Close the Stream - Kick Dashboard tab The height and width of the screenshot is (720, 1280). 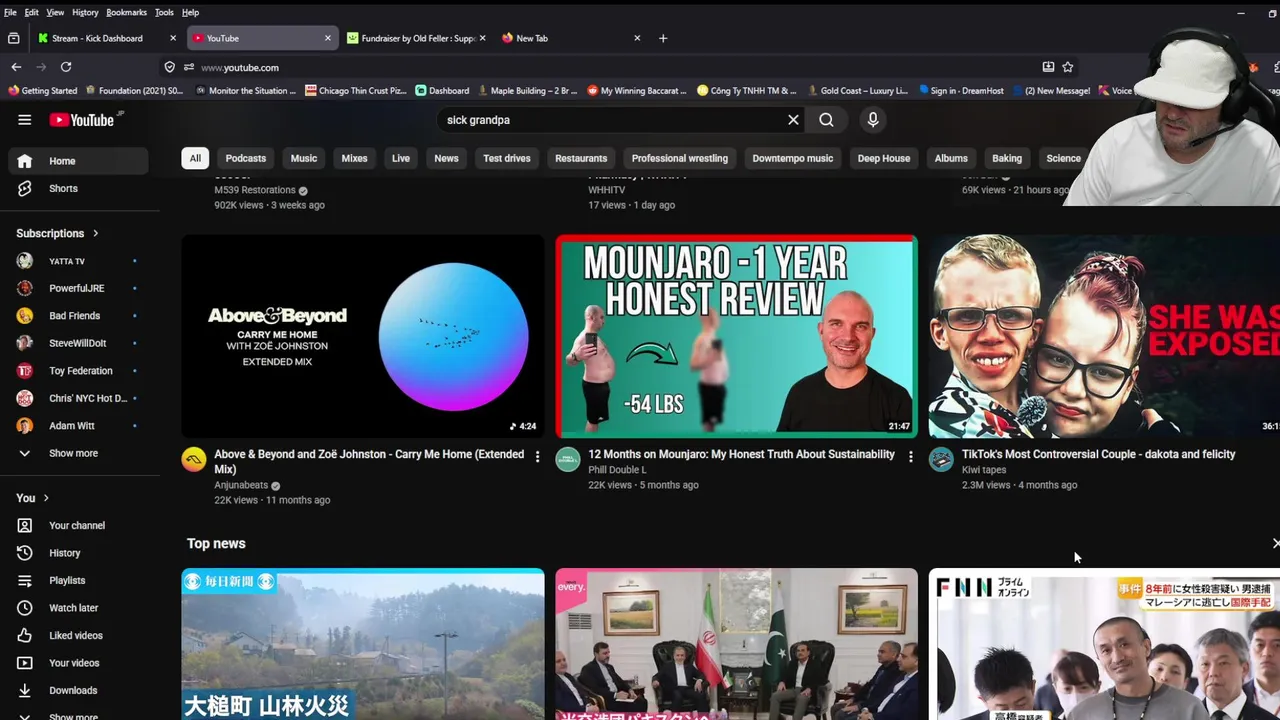tap(173, 38)
